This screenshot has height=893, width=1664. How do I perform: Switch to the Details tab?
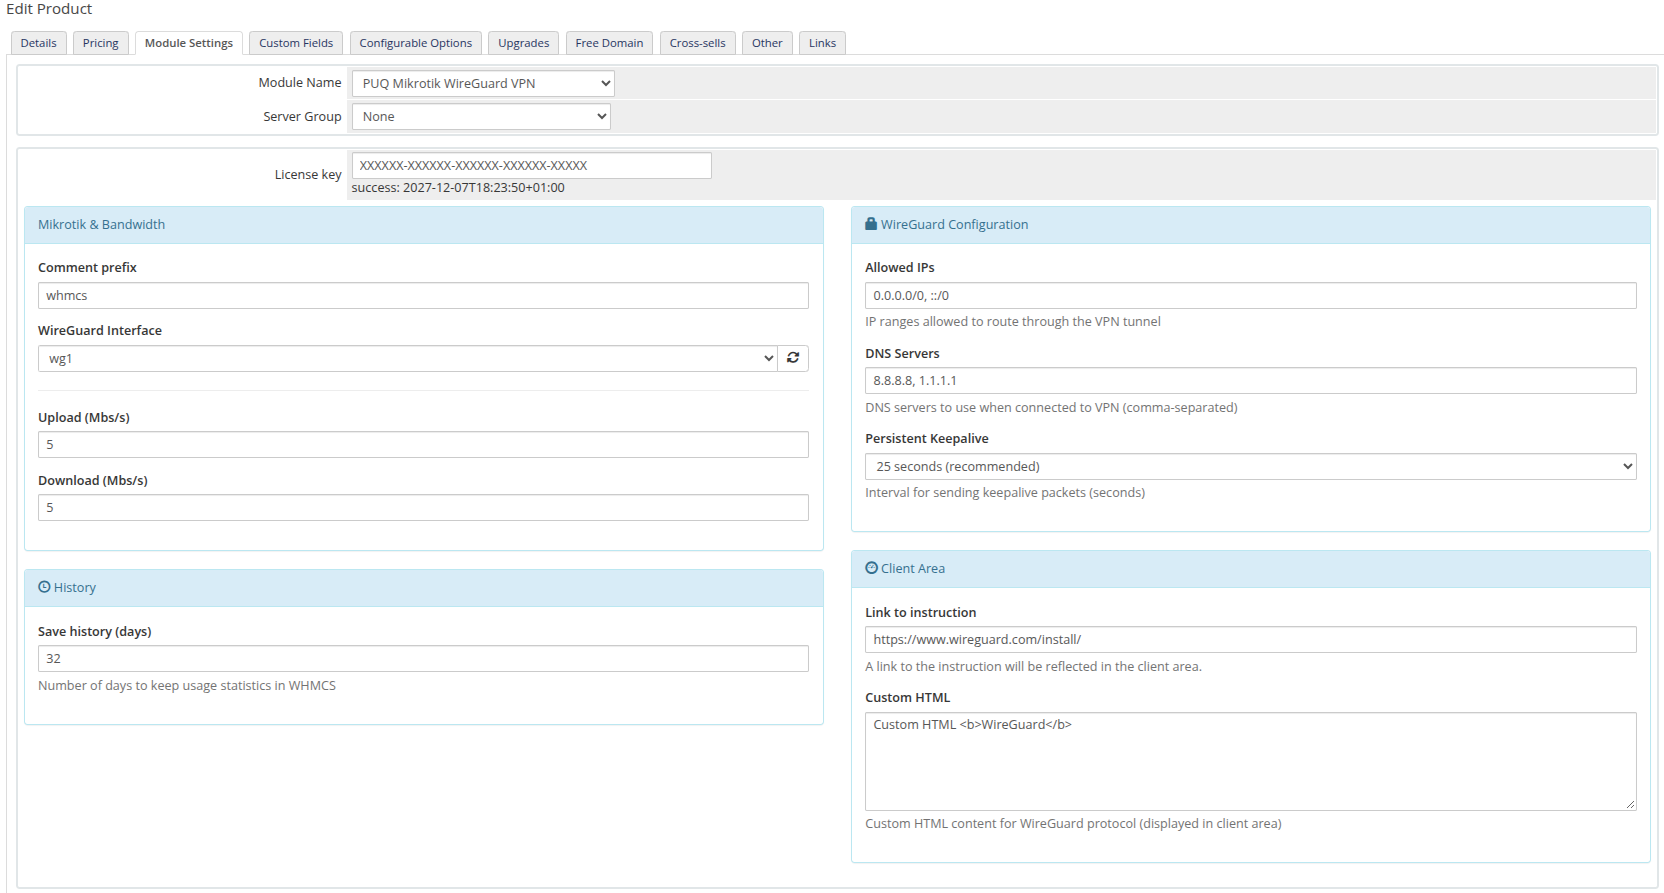[39, 43]
